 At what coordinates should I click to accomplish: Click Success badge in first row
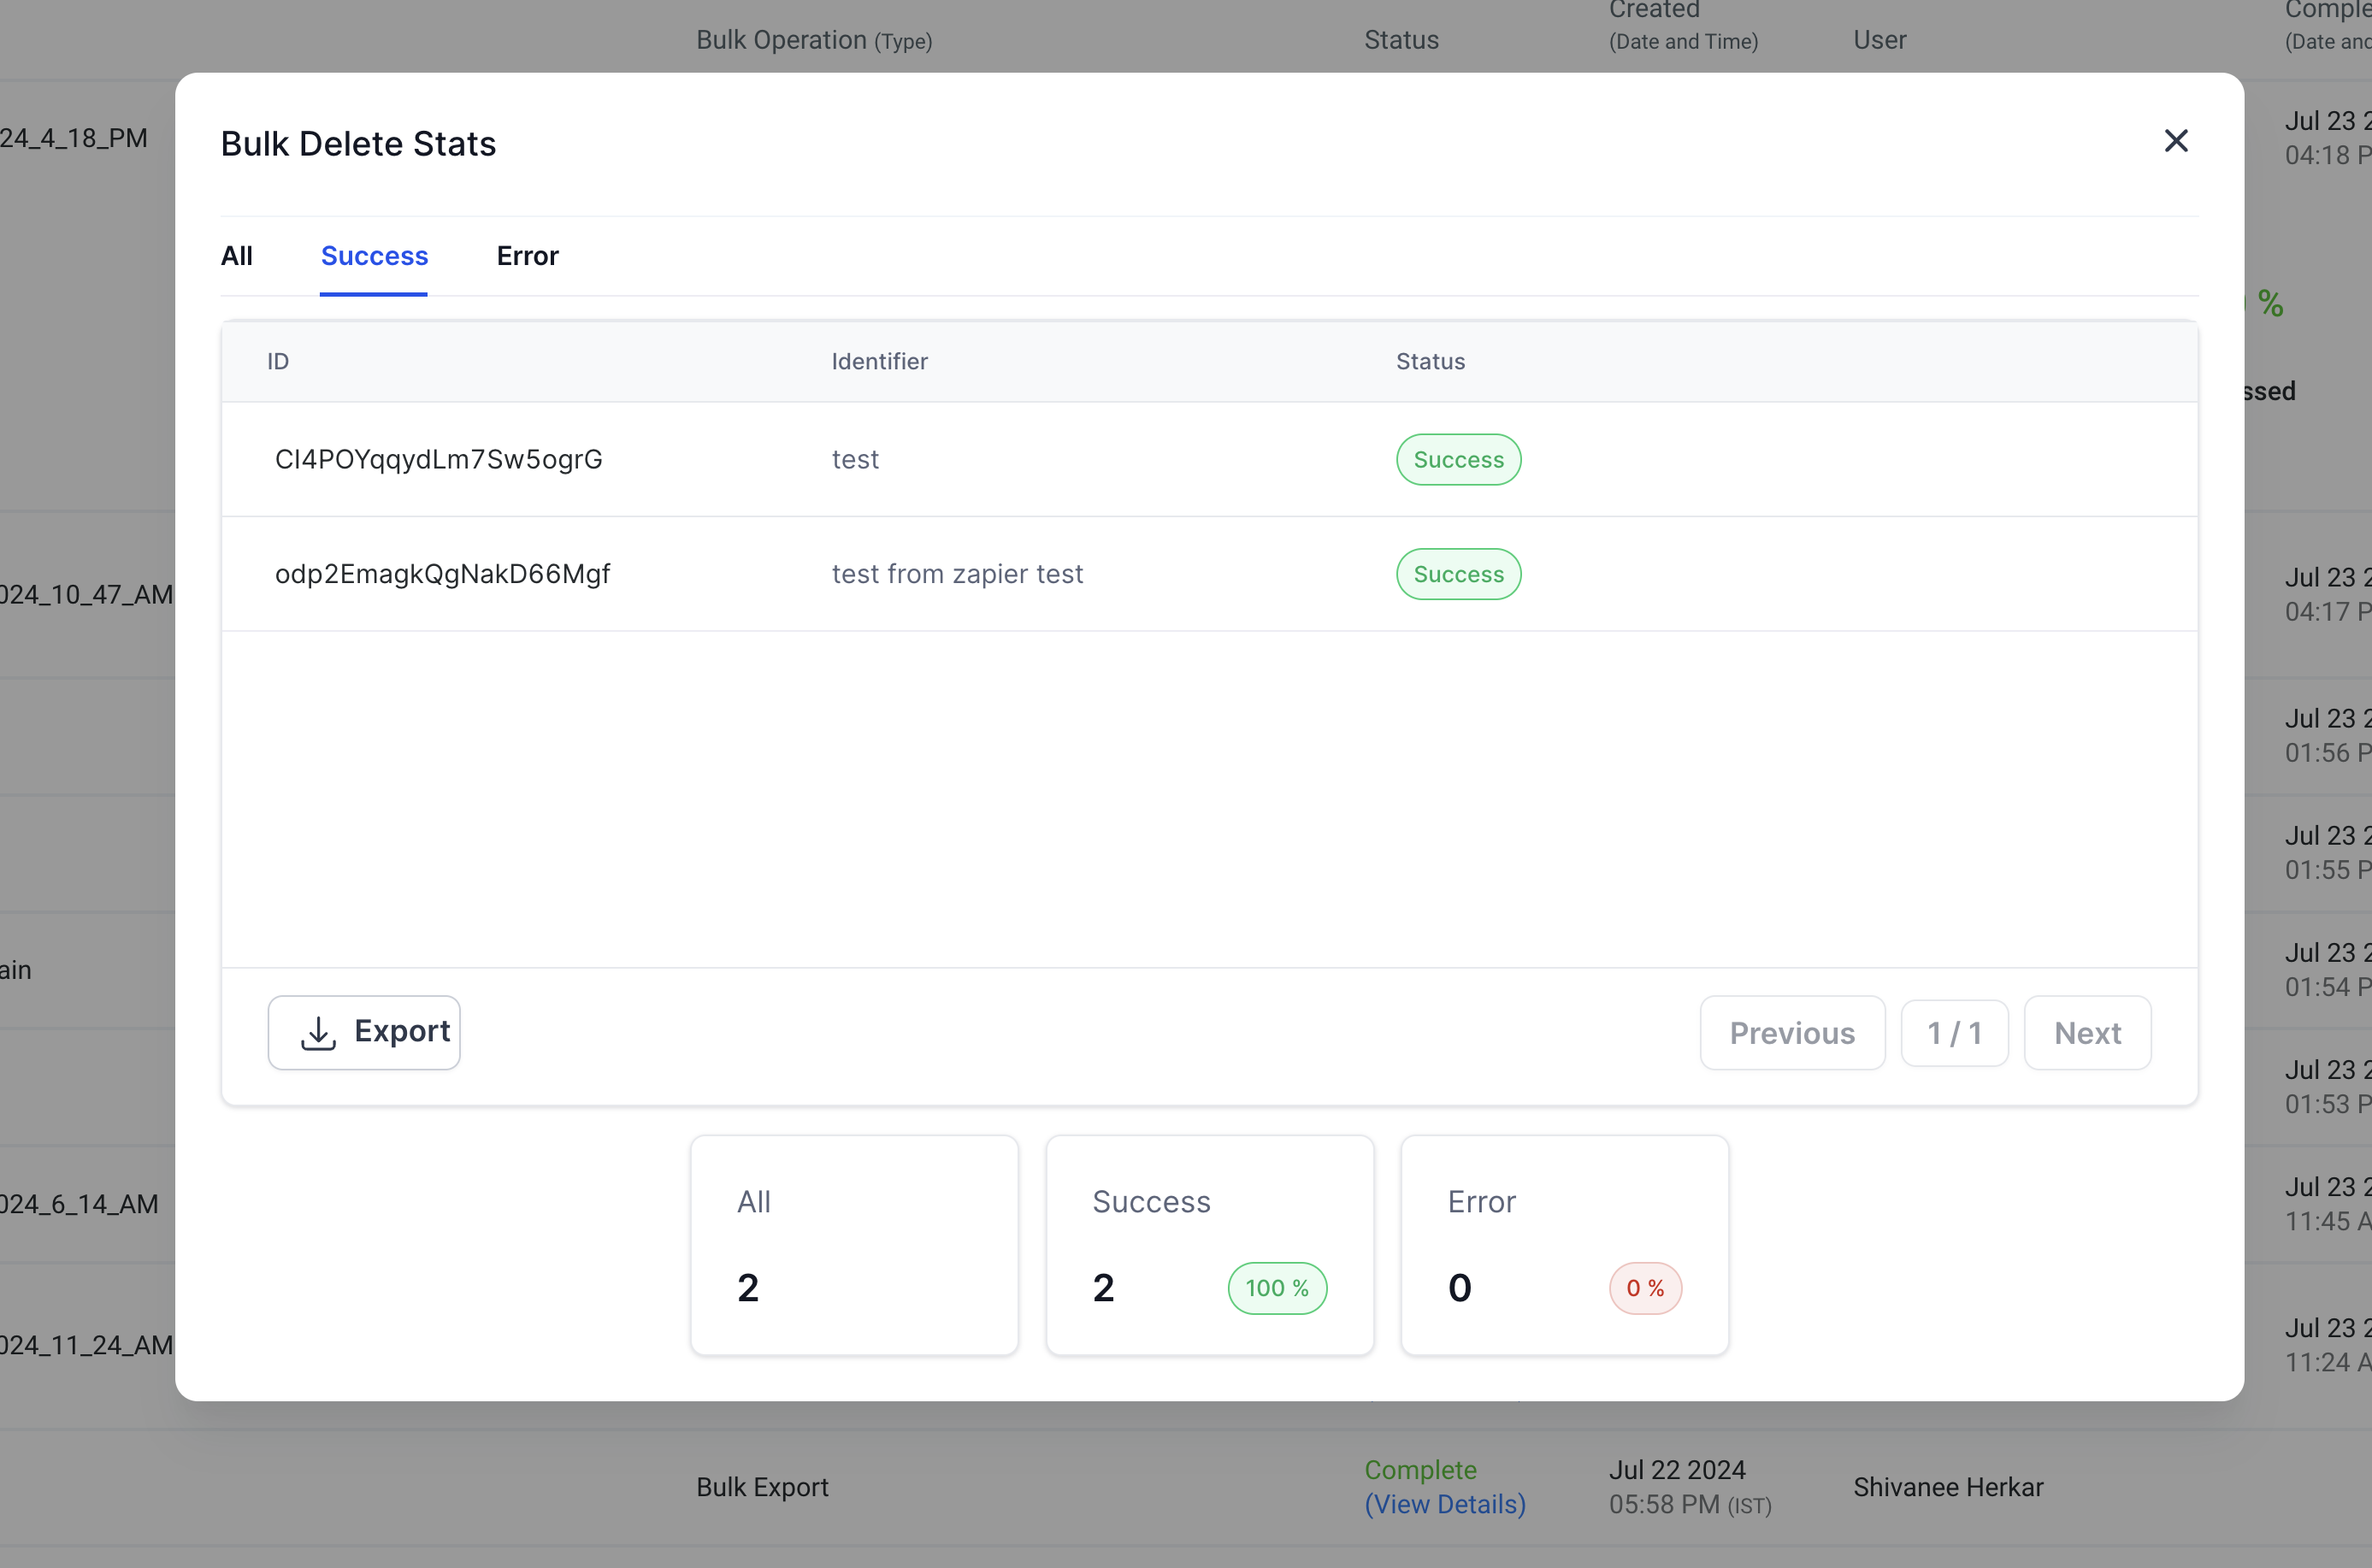1457,460
